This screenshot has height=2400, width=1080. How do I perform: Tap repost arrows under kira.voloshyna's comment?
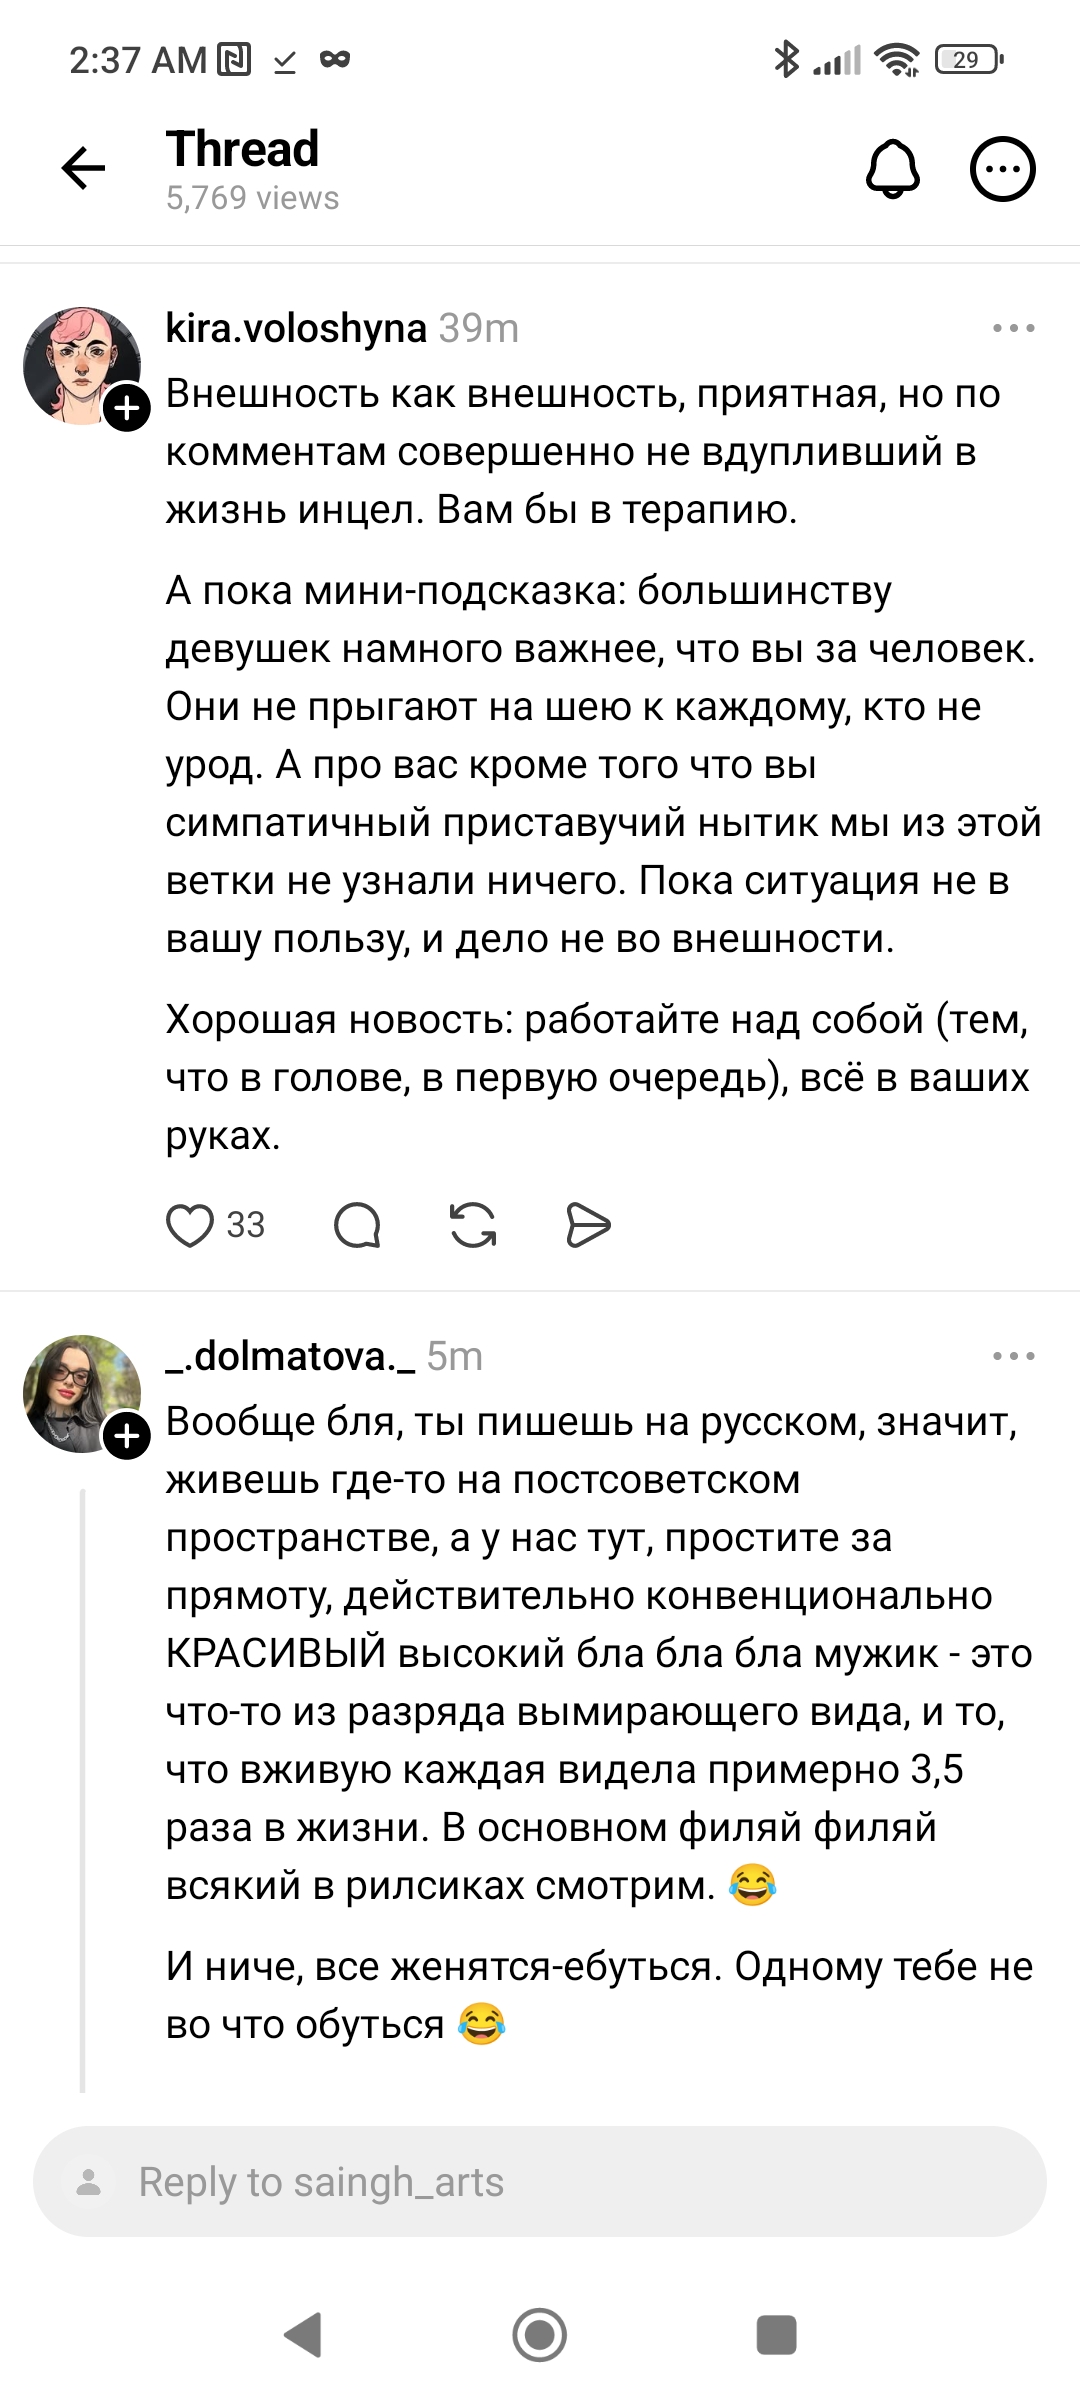tap(473, 1226)
